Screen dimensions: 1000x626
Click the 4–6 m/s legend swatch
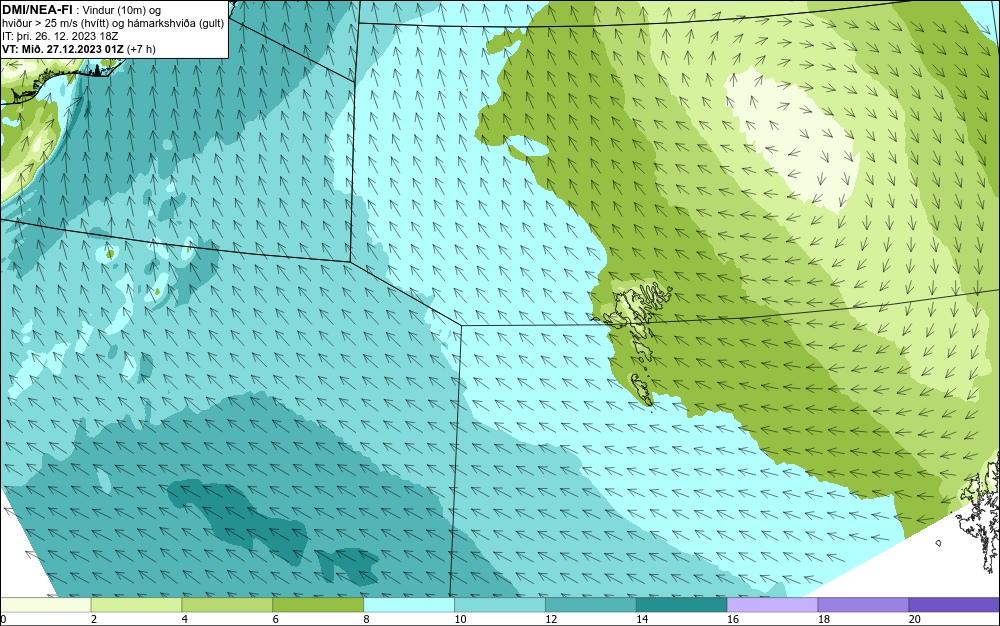[x=227, y=605]
